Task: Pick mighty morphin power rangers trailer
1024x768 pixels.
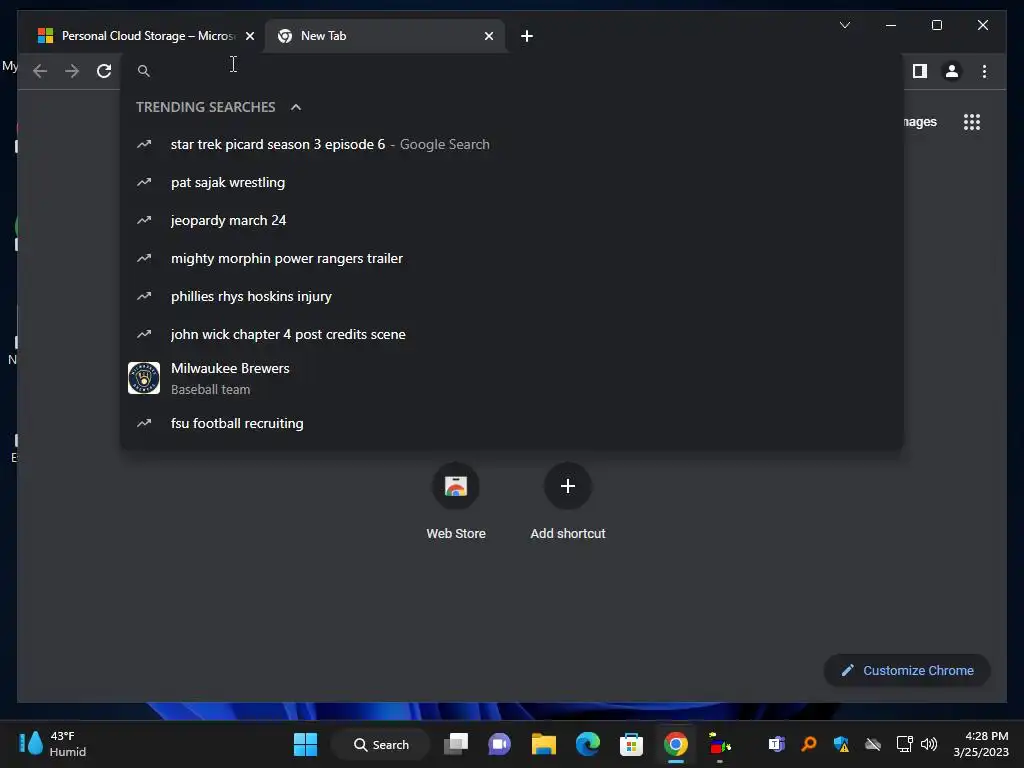Action: pyautogui.click(x=512, y=258)
